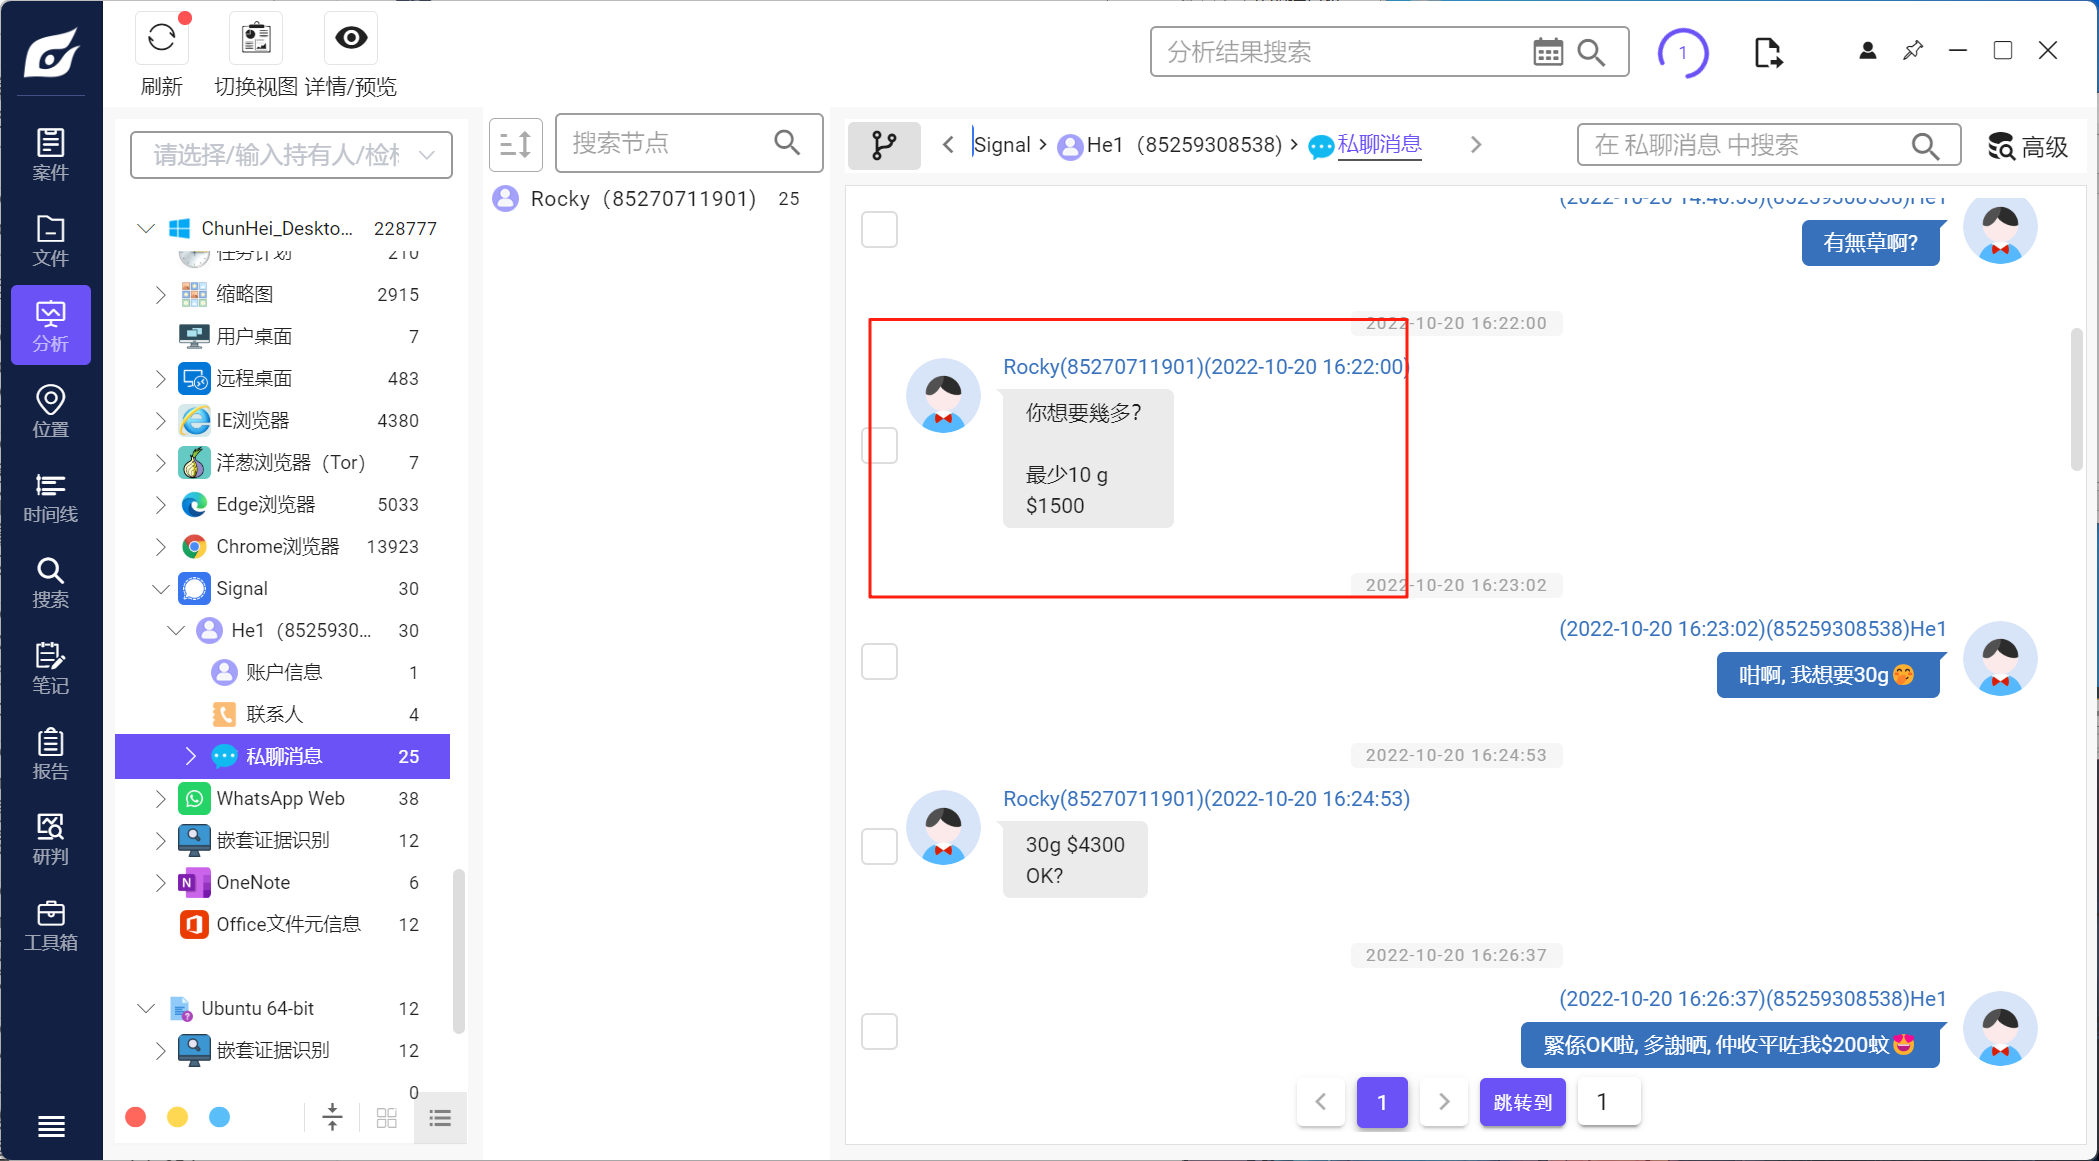Open the 持有人 selector dropdown
The width and height of the screenshot is (2099, 1161).
tap(291, 155)
